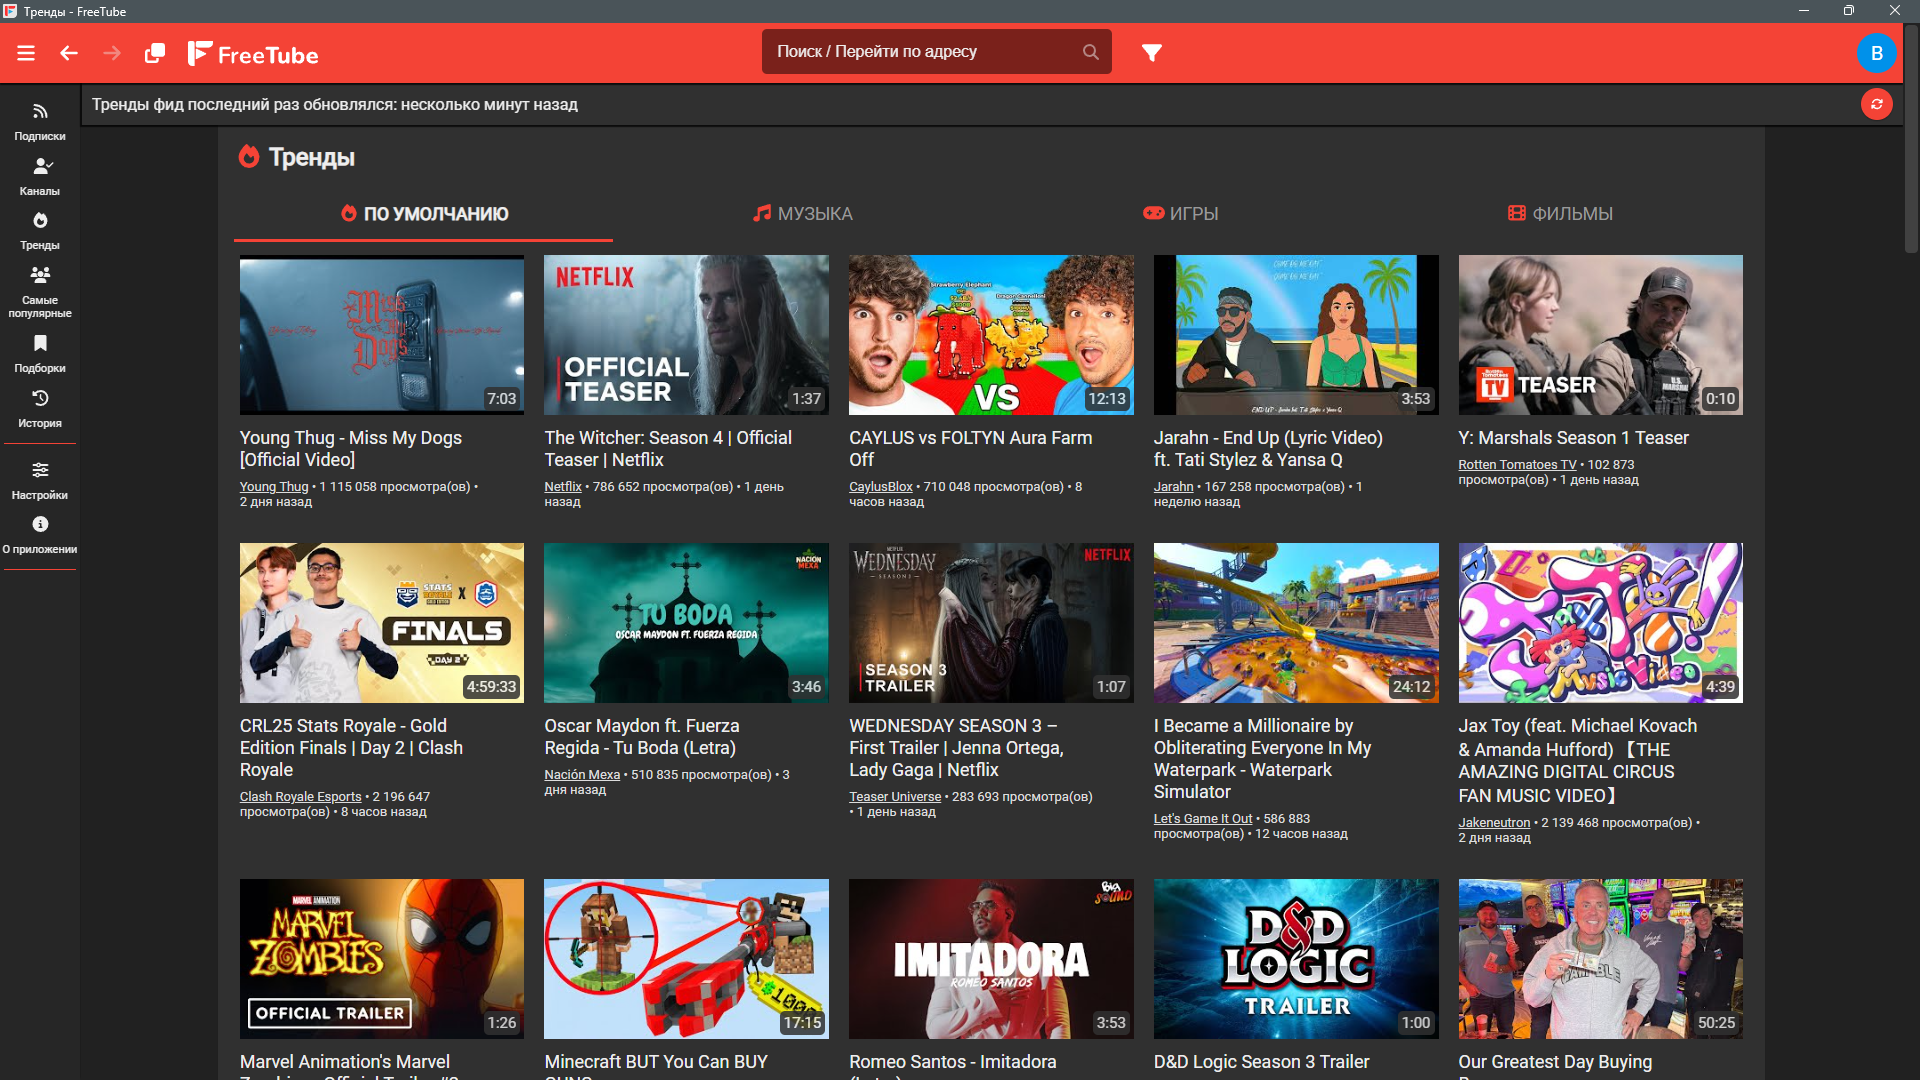
Task: Open Rotten Tomatoes TV channel link
Action: 1517,465
